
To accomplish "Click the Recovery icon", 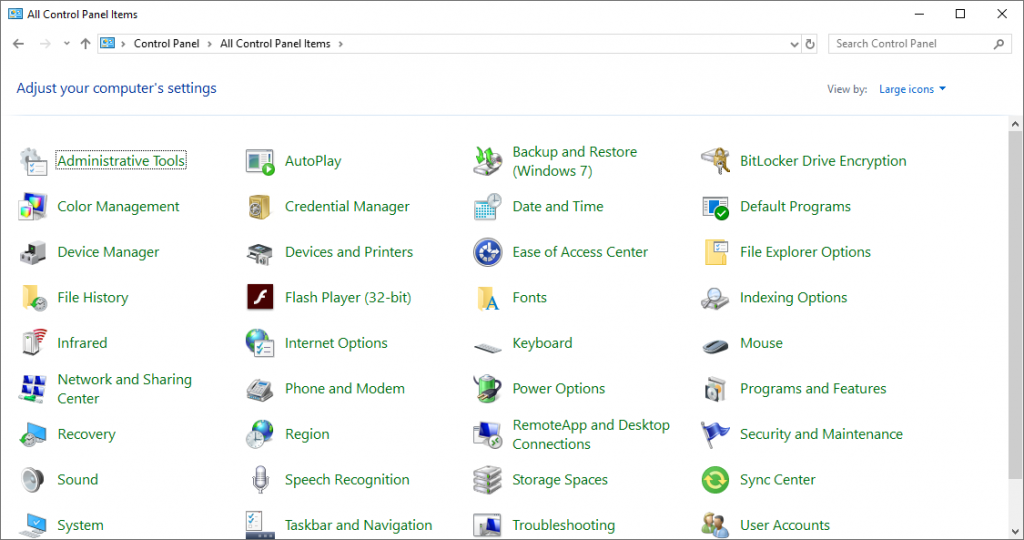I will 33,435.
